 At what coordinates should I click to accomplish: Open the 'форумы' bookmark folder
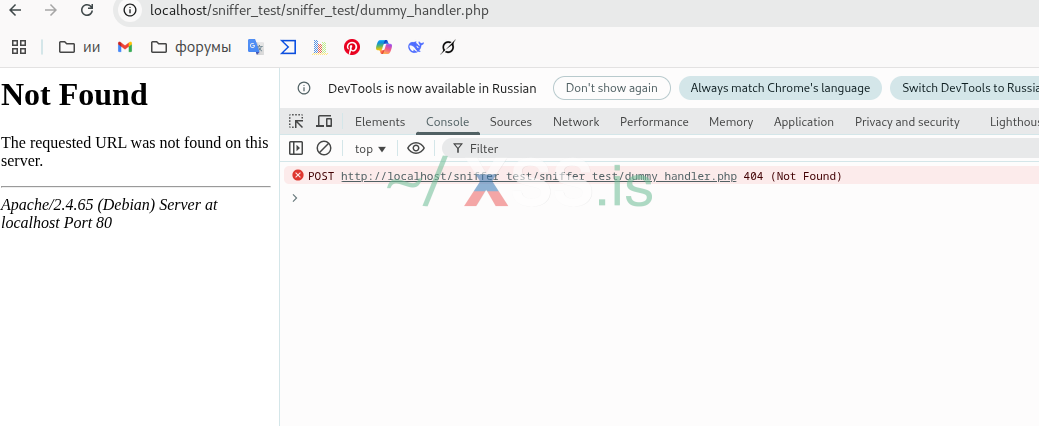point(191,47)
